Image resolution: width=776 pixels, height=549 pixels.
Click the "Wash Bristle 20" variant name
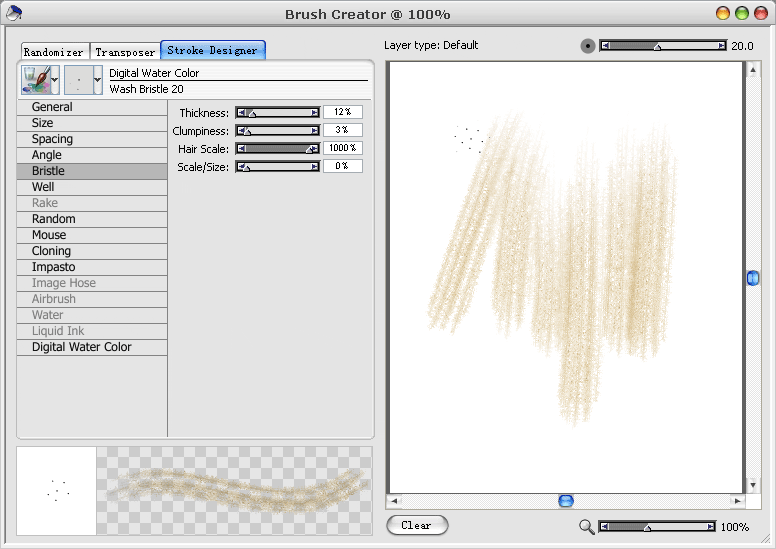[x=146, y=89]
